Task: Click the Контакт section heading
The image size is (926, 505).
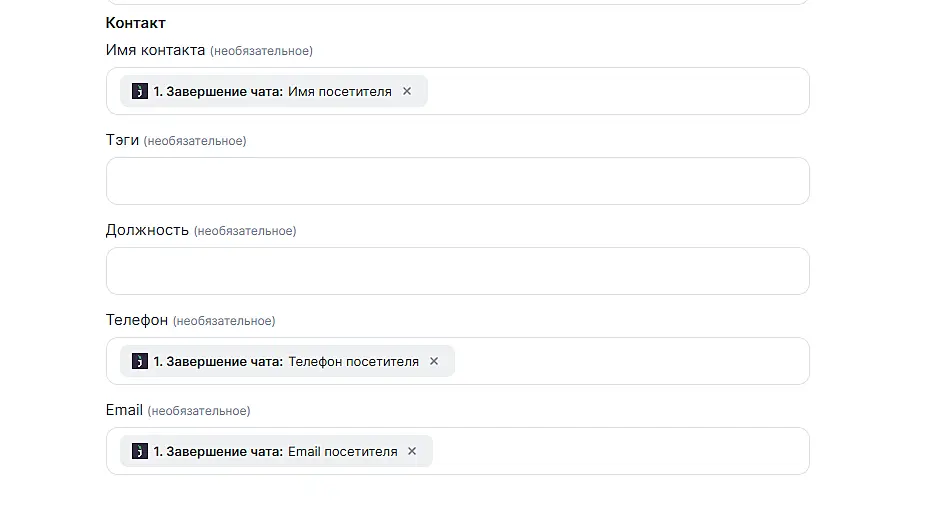Action: 135,22
